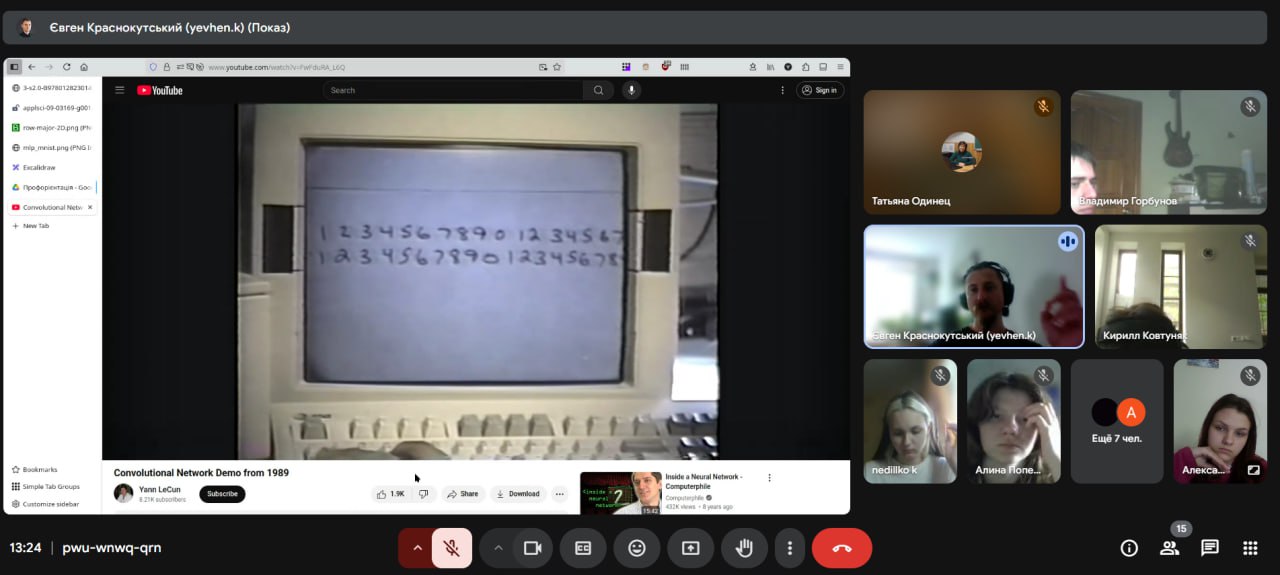Click the playing video on YouTube
This screenshot has width=1280, height=575.
[x=477, y=281]
